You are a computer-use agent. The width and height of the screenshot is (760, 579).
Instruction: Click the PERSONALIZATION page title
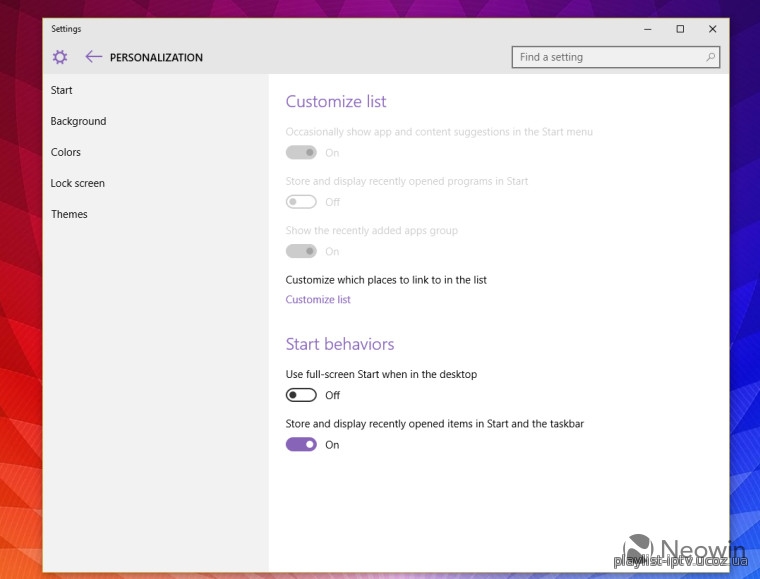(157, 57)
